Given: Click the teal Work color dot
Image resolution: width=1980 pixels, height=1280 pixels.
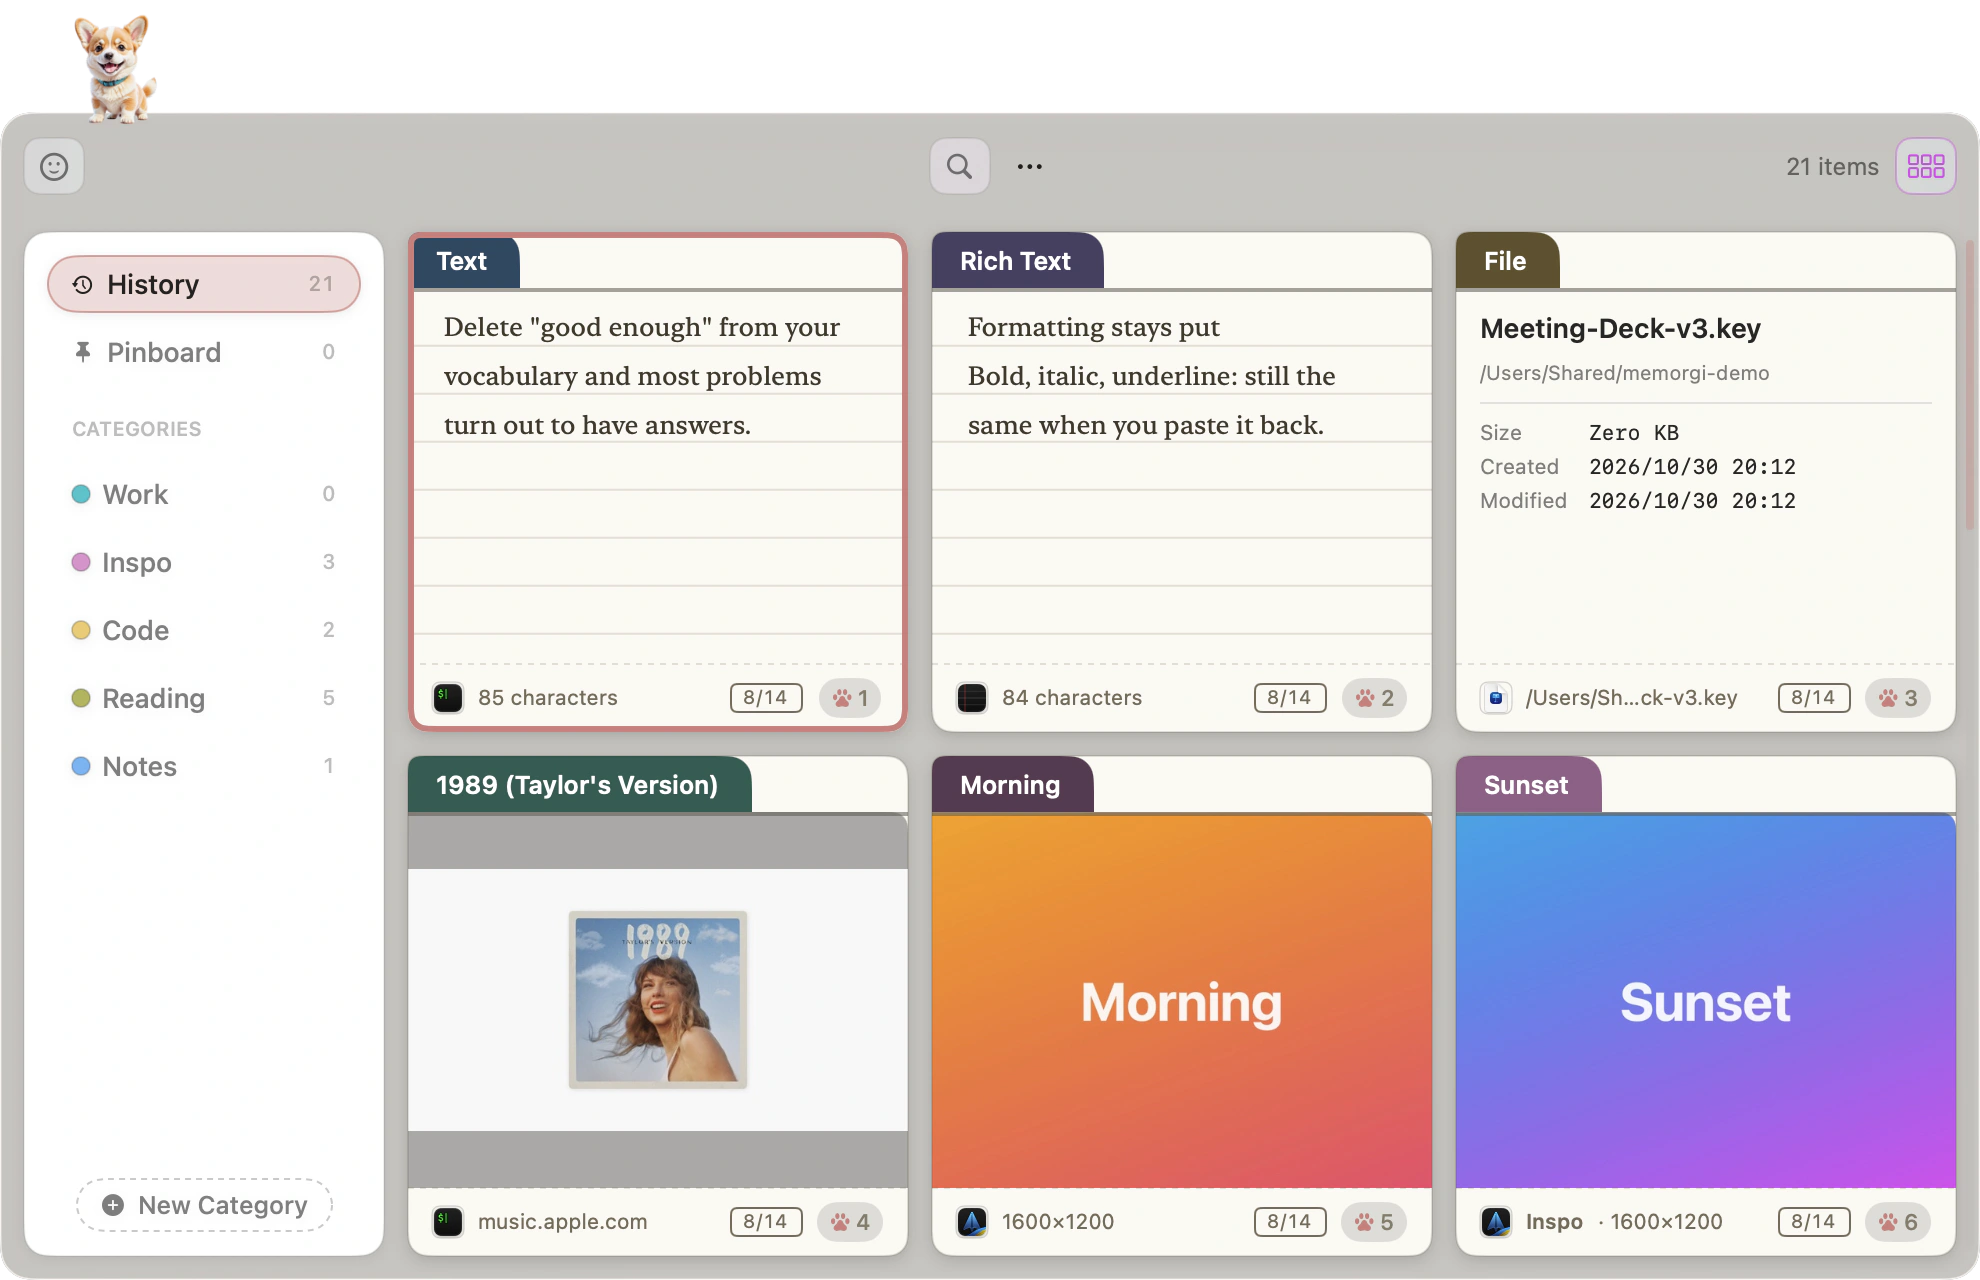Looking at the screenshot, I should (81, 494).
